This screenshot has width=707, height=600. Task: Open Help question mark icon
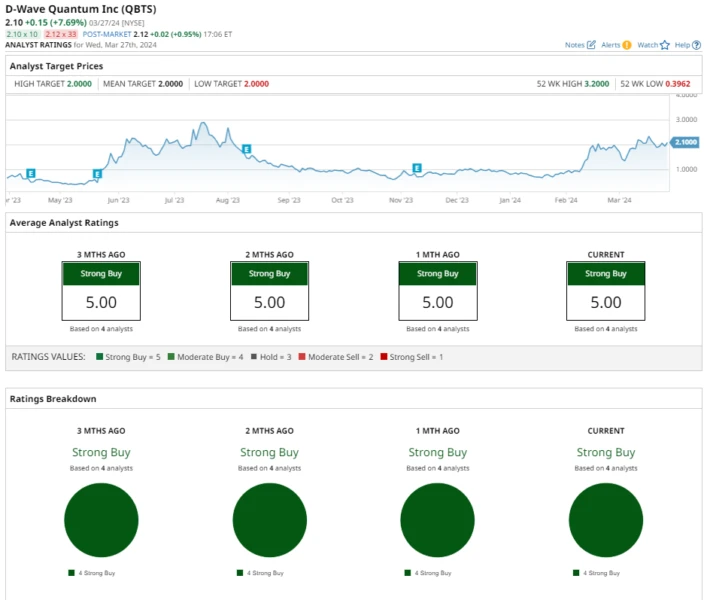click(696, 45)
